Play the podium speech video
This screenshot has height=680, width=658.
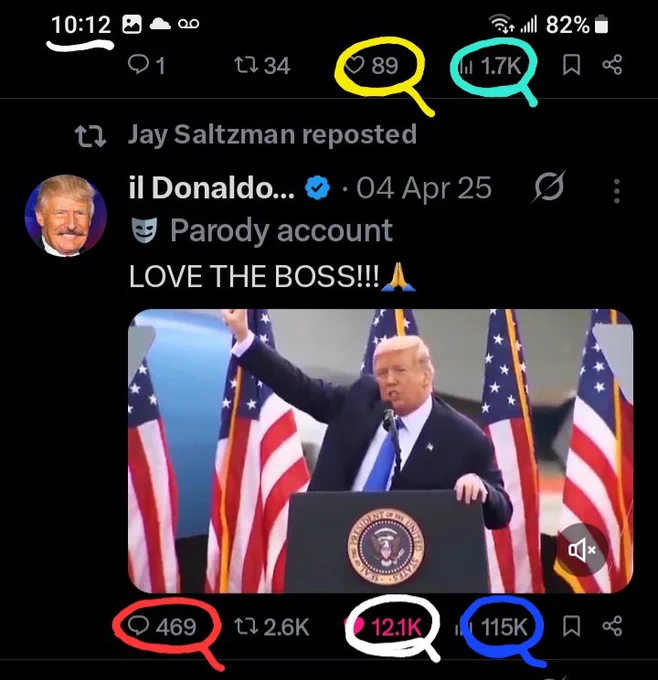point(380,451)
